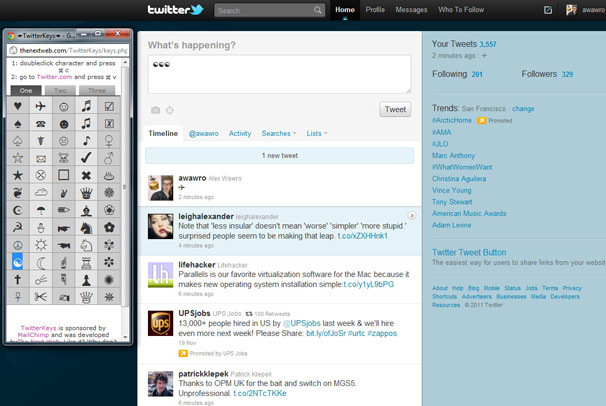Choose the black chess knight symbol
The height and width of the screenshot is (406, 606).
click(x=86, y=228)
